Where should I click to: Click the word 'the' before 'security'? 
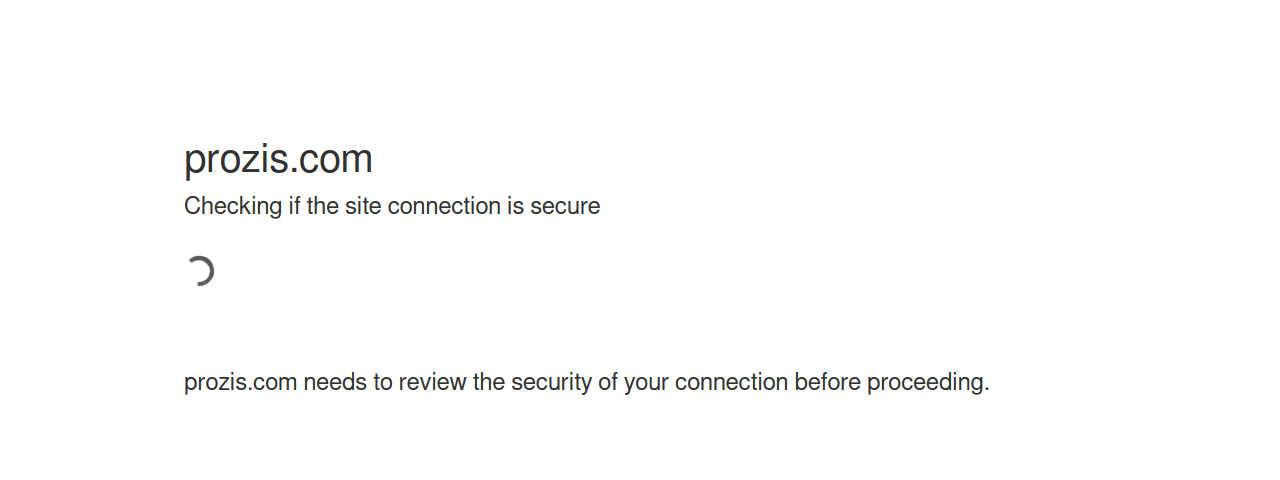489,382
